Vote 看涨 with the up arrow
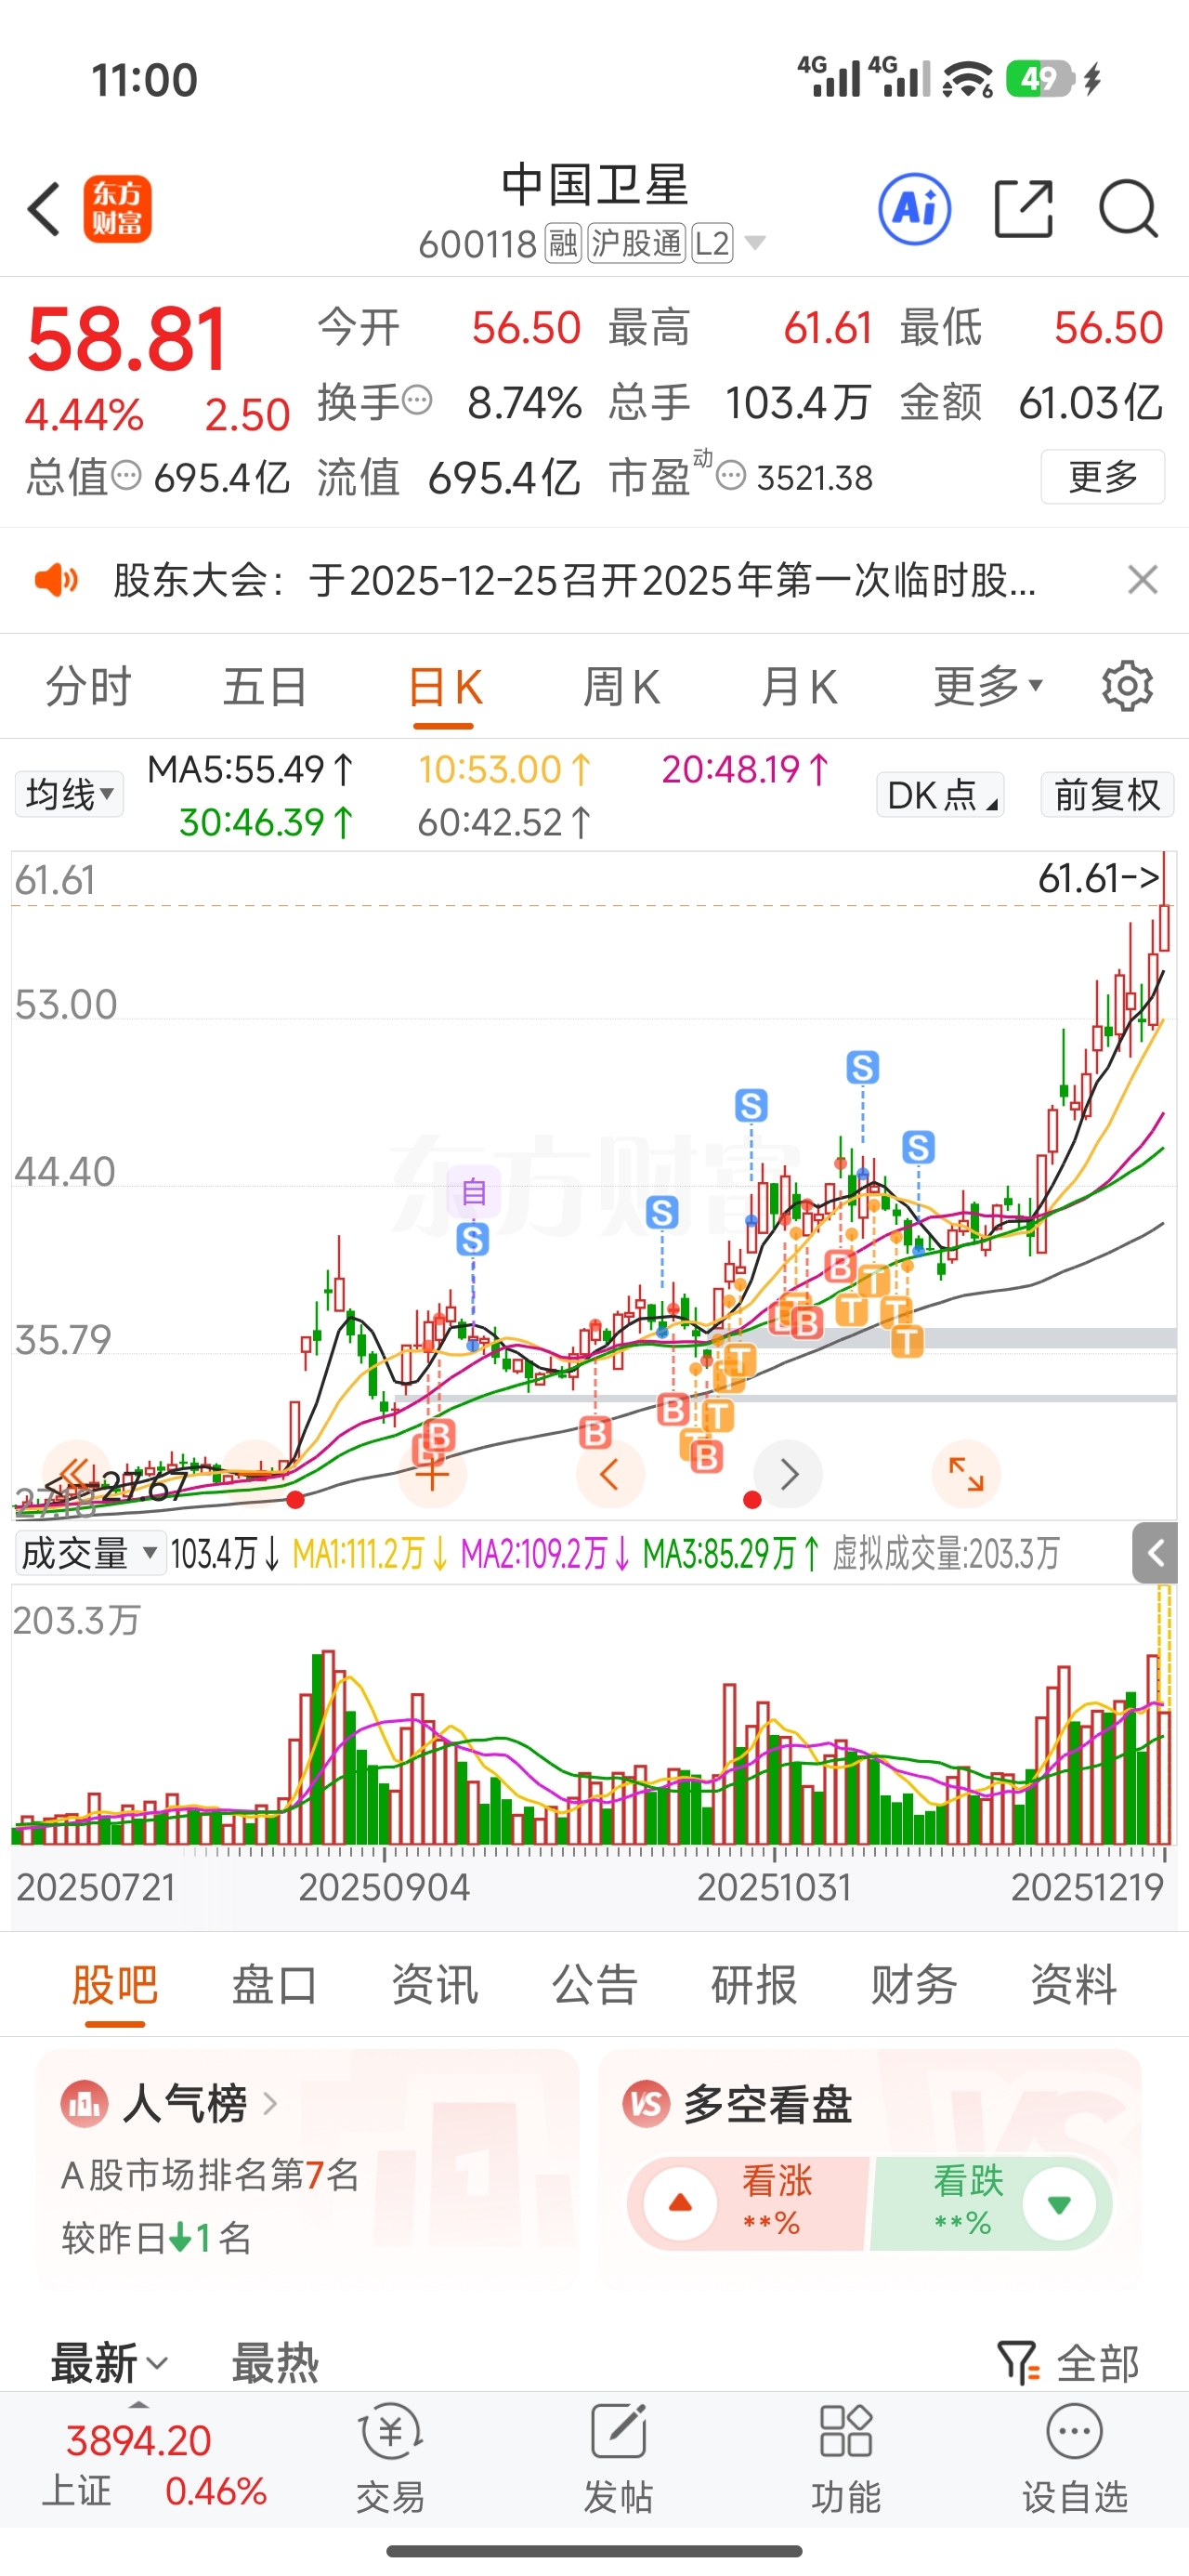 click(x=680, y=2203)
